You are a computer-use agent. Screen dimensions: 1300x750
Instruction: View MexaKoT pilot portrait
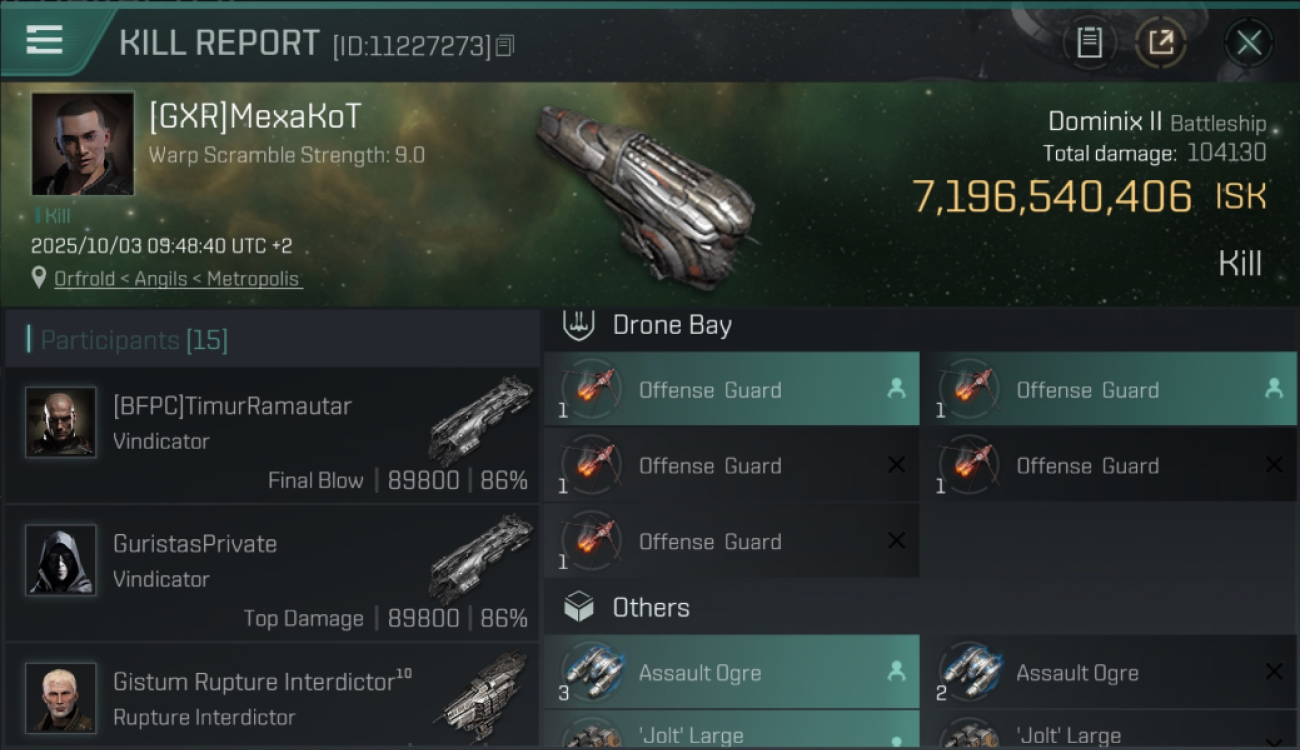tap(82, 143)
